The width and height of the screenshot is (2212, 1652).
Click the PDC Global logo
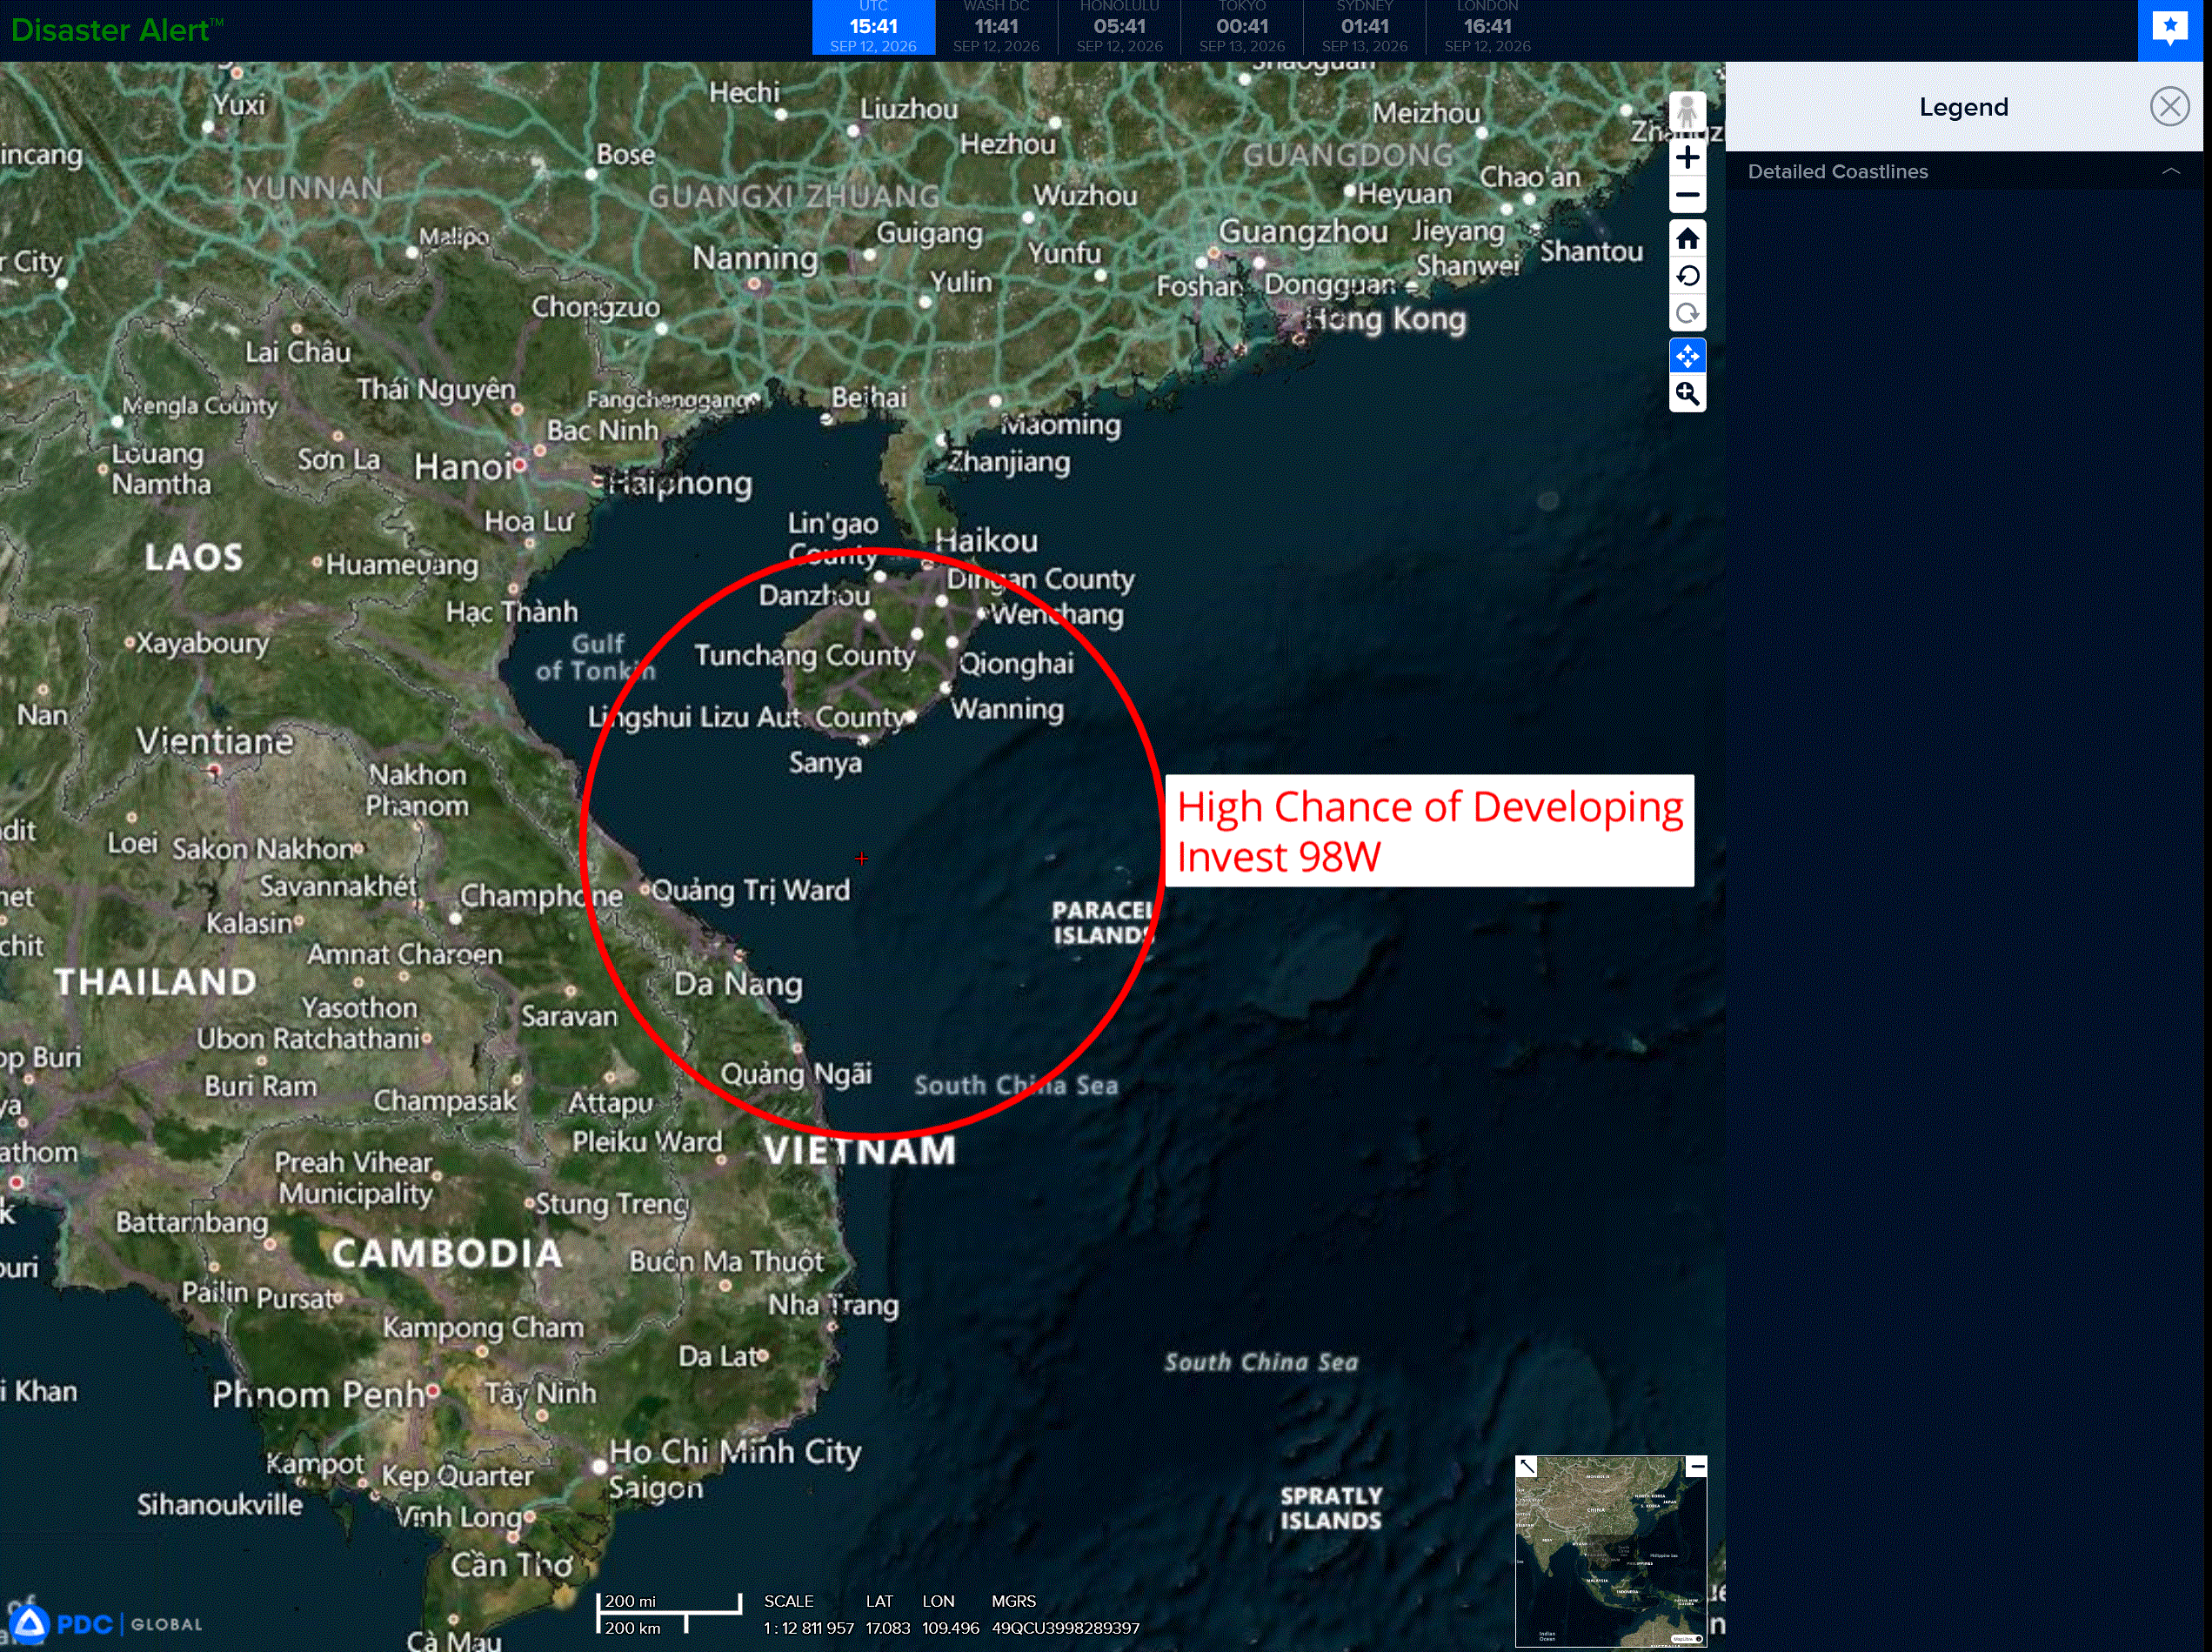pos(107,1624)
